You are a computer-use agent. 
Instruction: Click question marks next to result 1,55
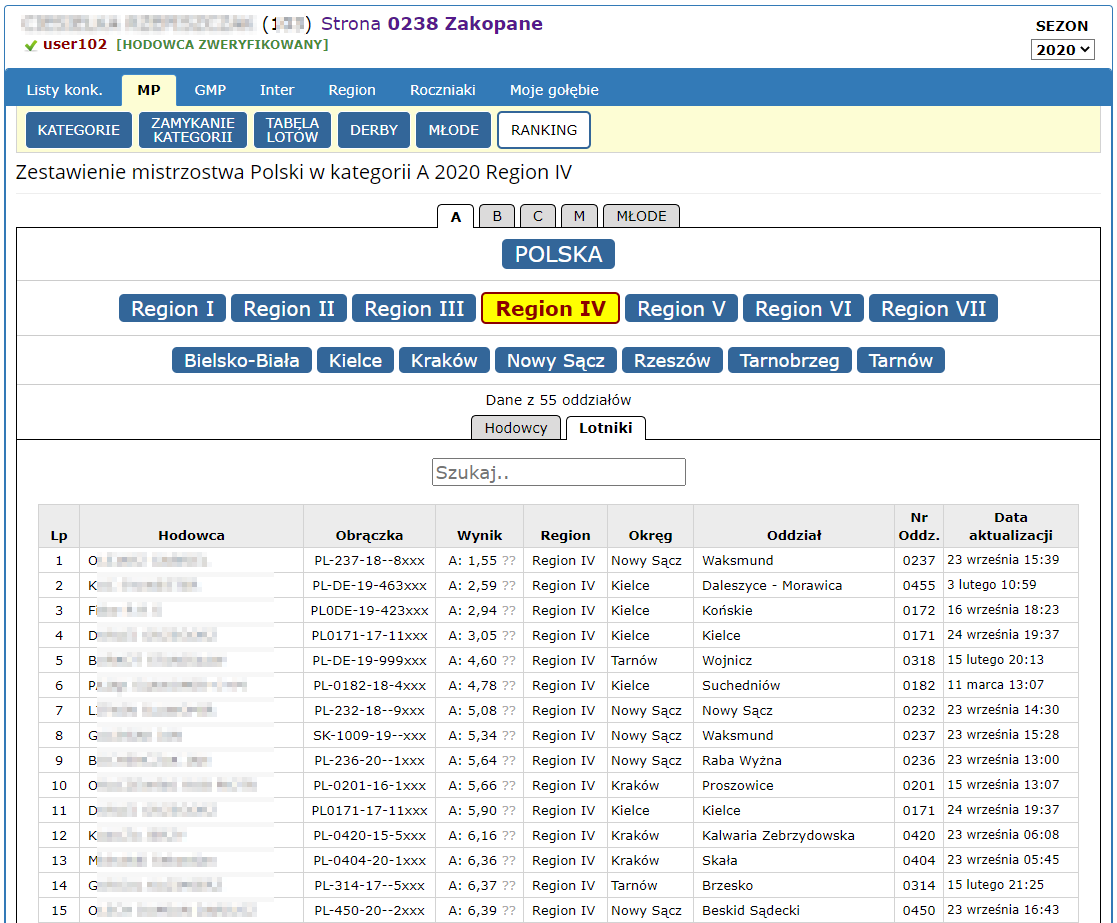(x=509, y=561)
